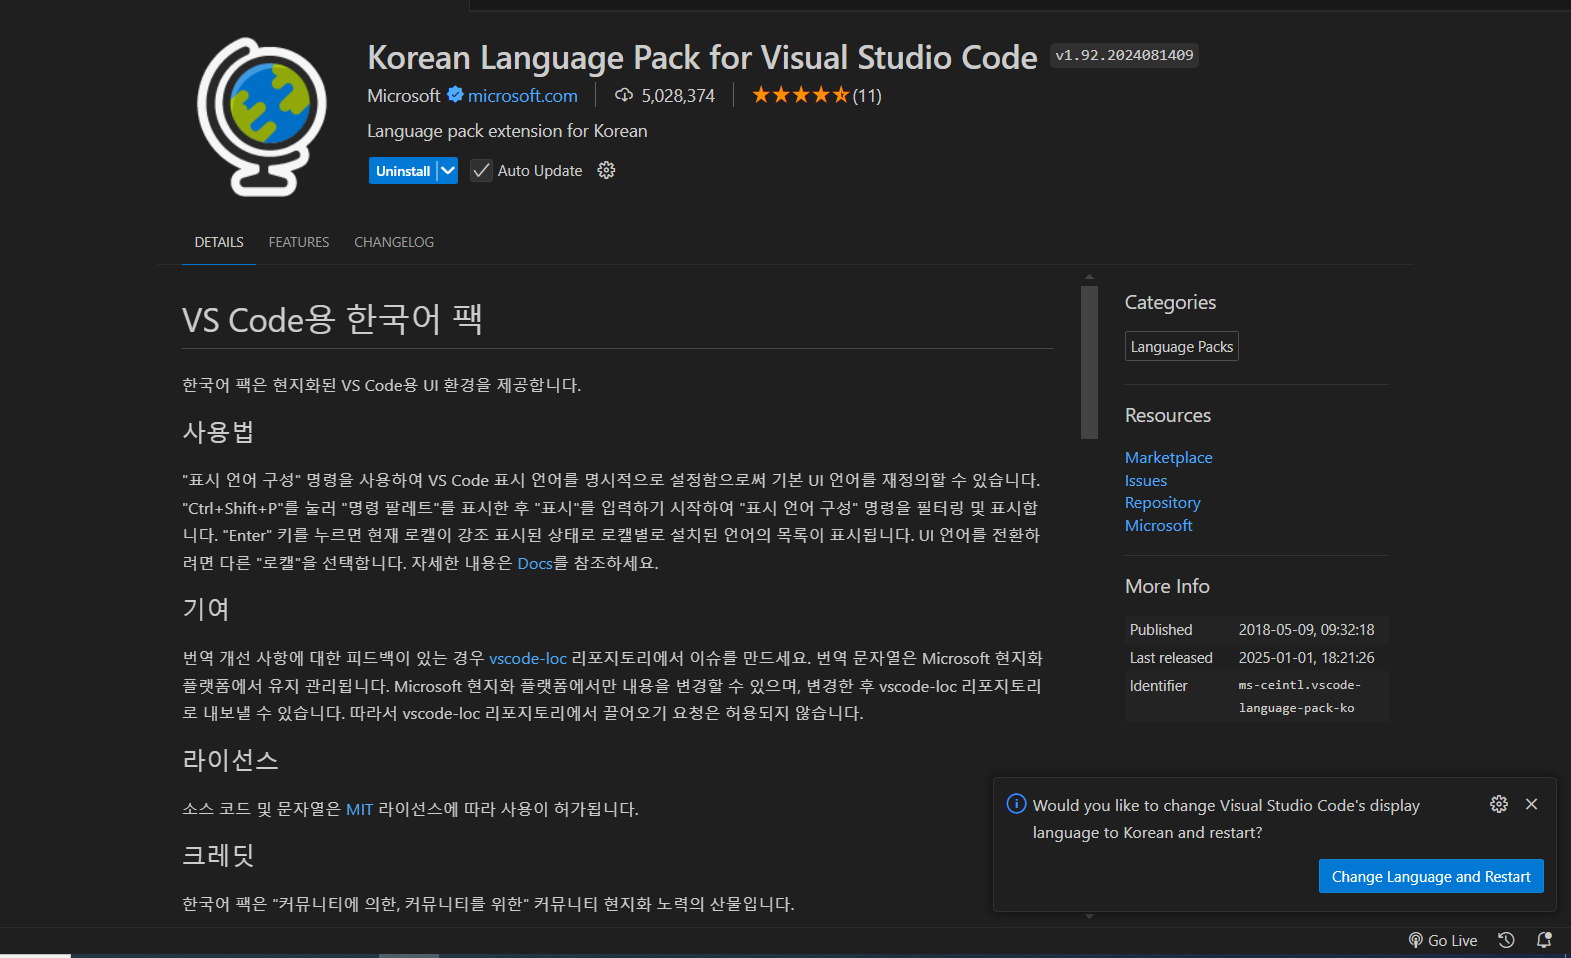Open the Marketplace resource link
The image size is (1571, 958).
coord(1168,457)
